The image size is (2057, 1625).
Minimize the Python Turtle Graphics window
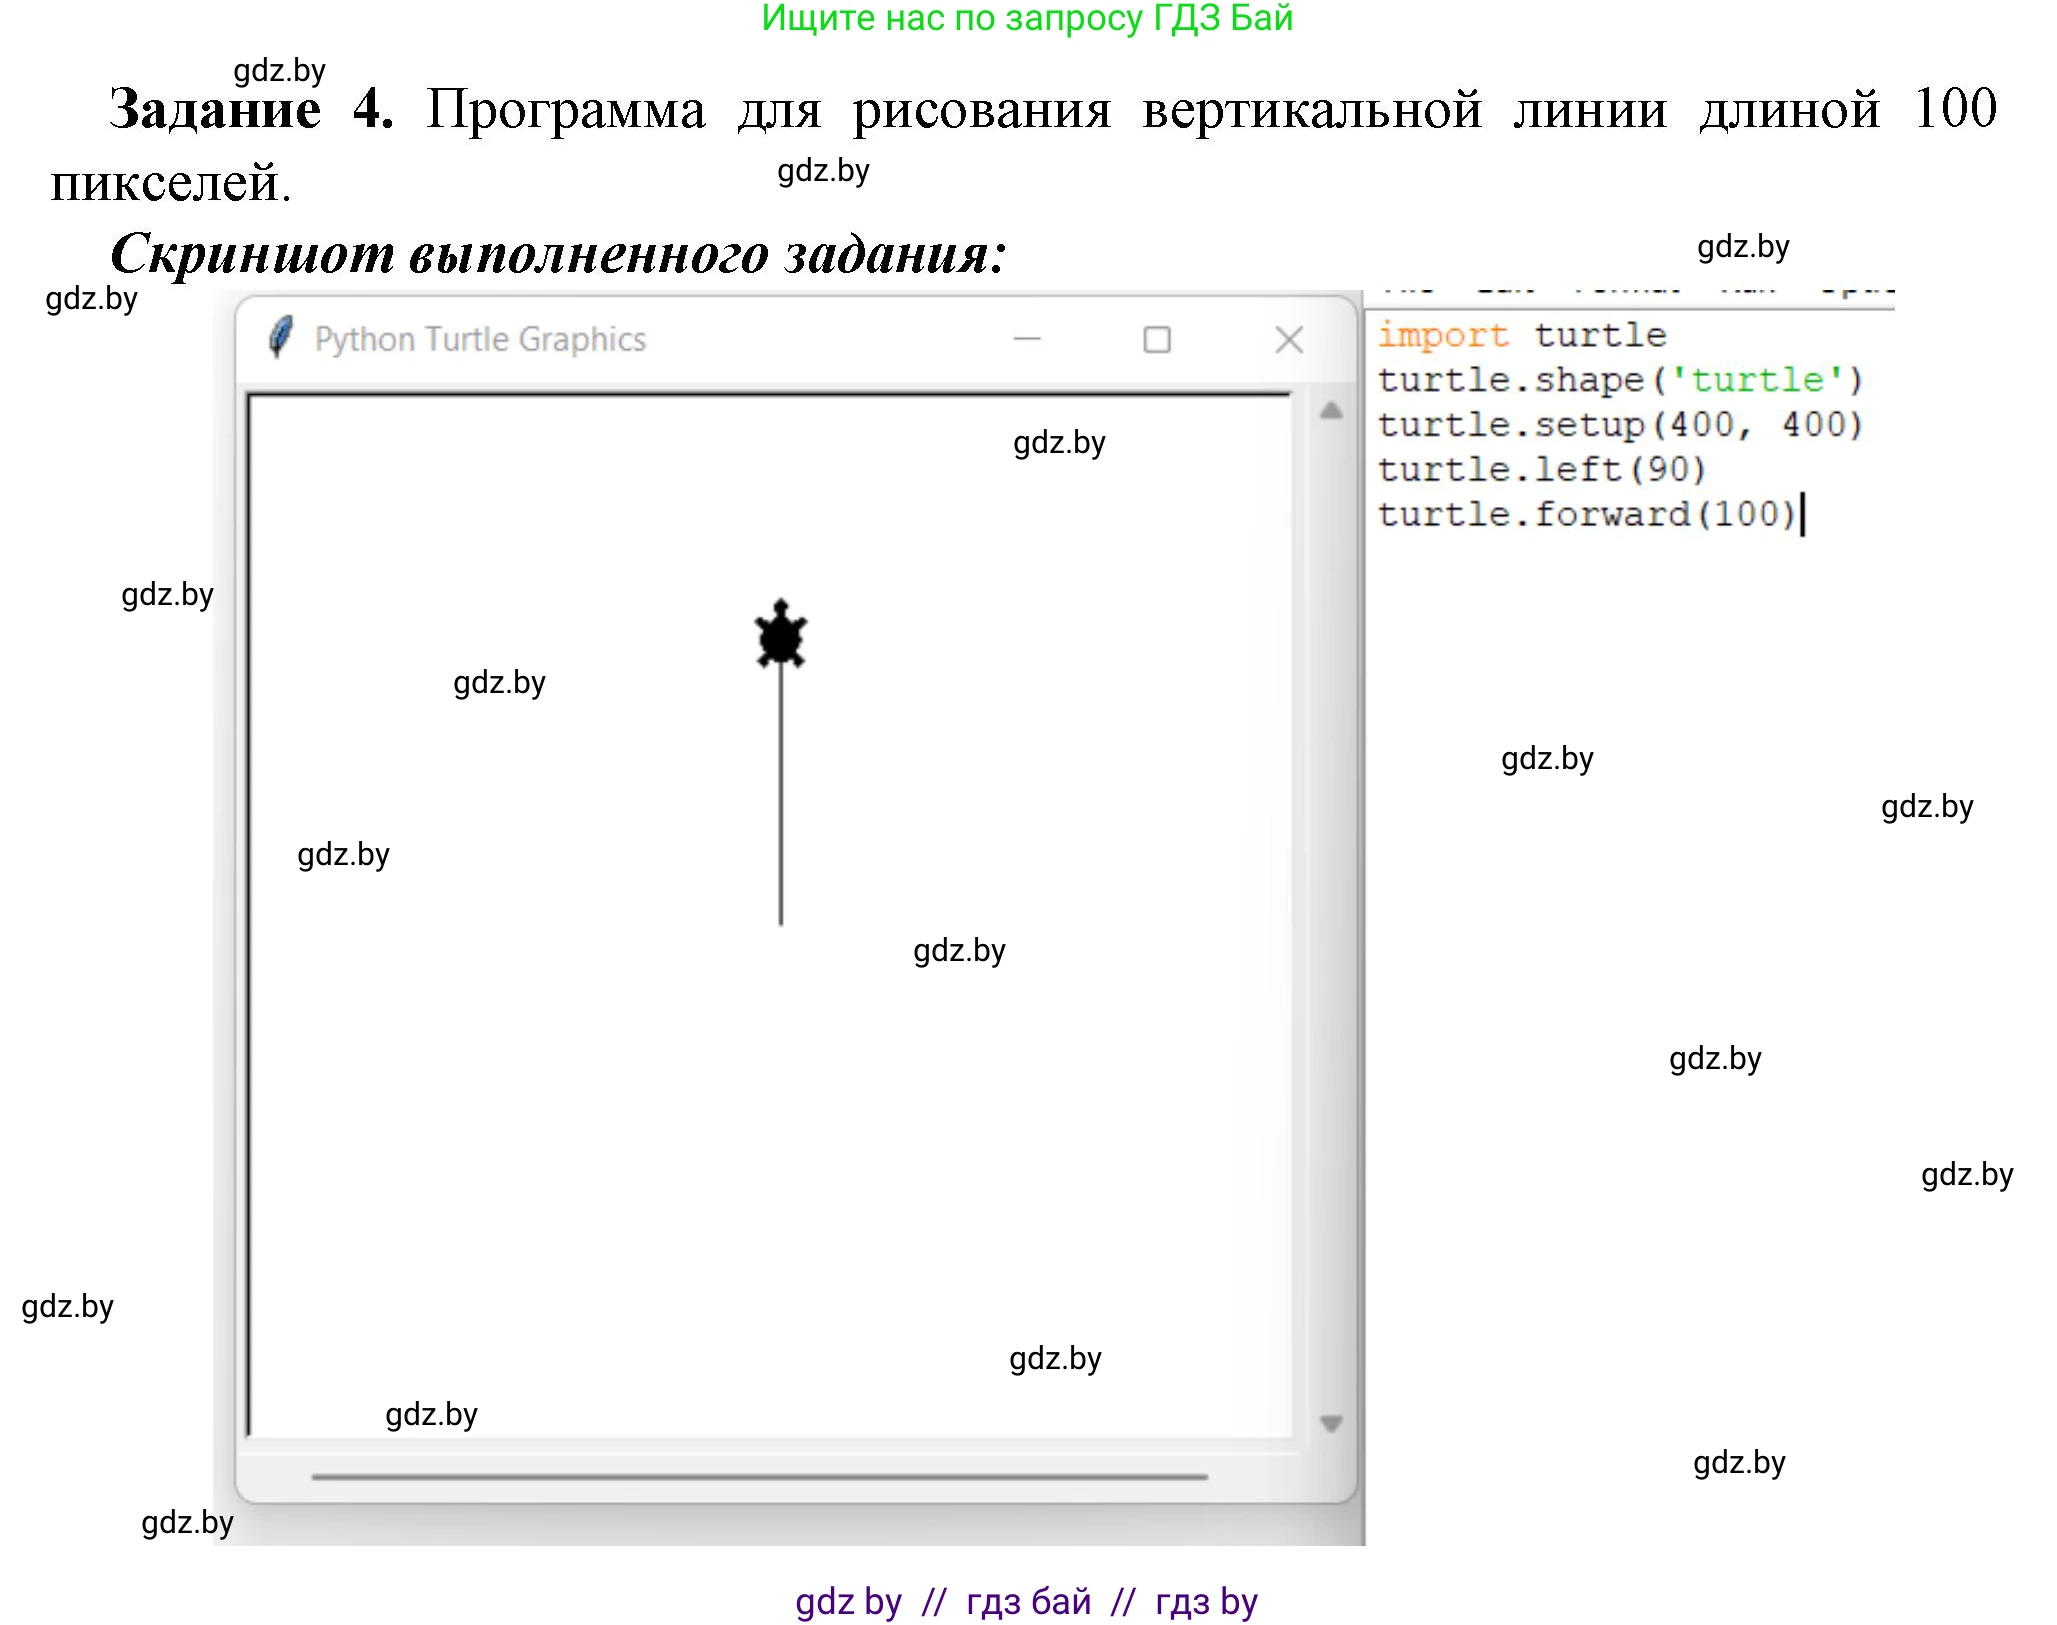pyautogui.click(x=1027, y=339)
